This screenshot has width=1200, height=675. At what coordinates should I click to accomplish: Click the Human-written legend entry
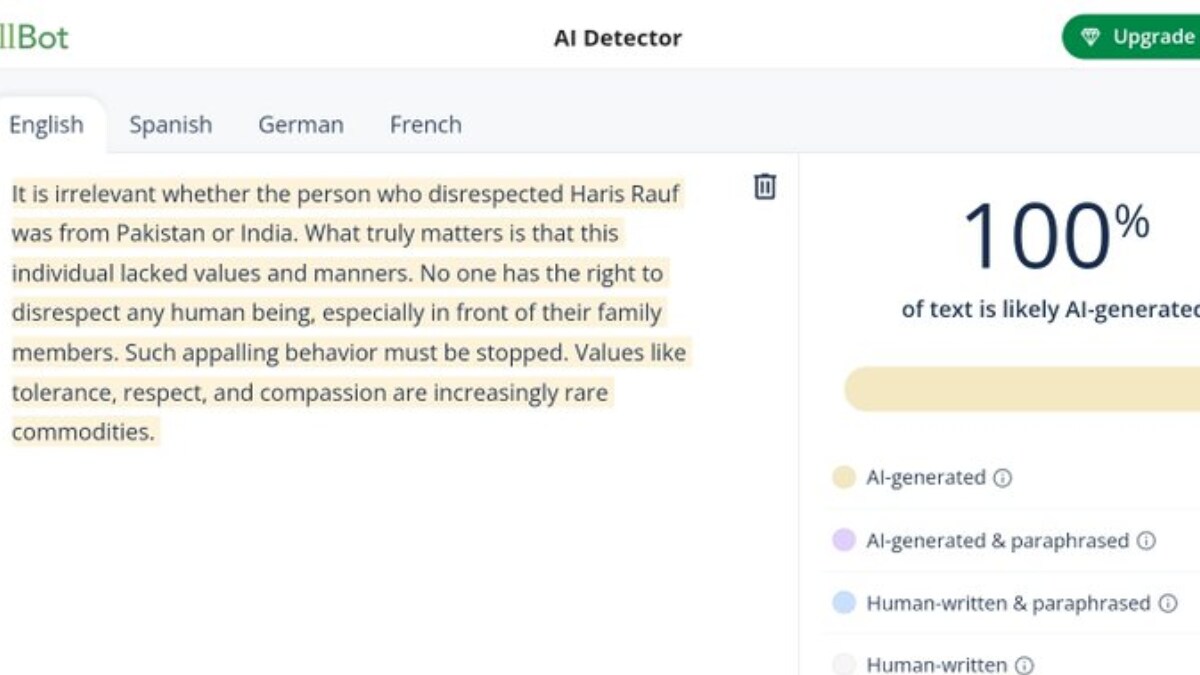point(936,665)
